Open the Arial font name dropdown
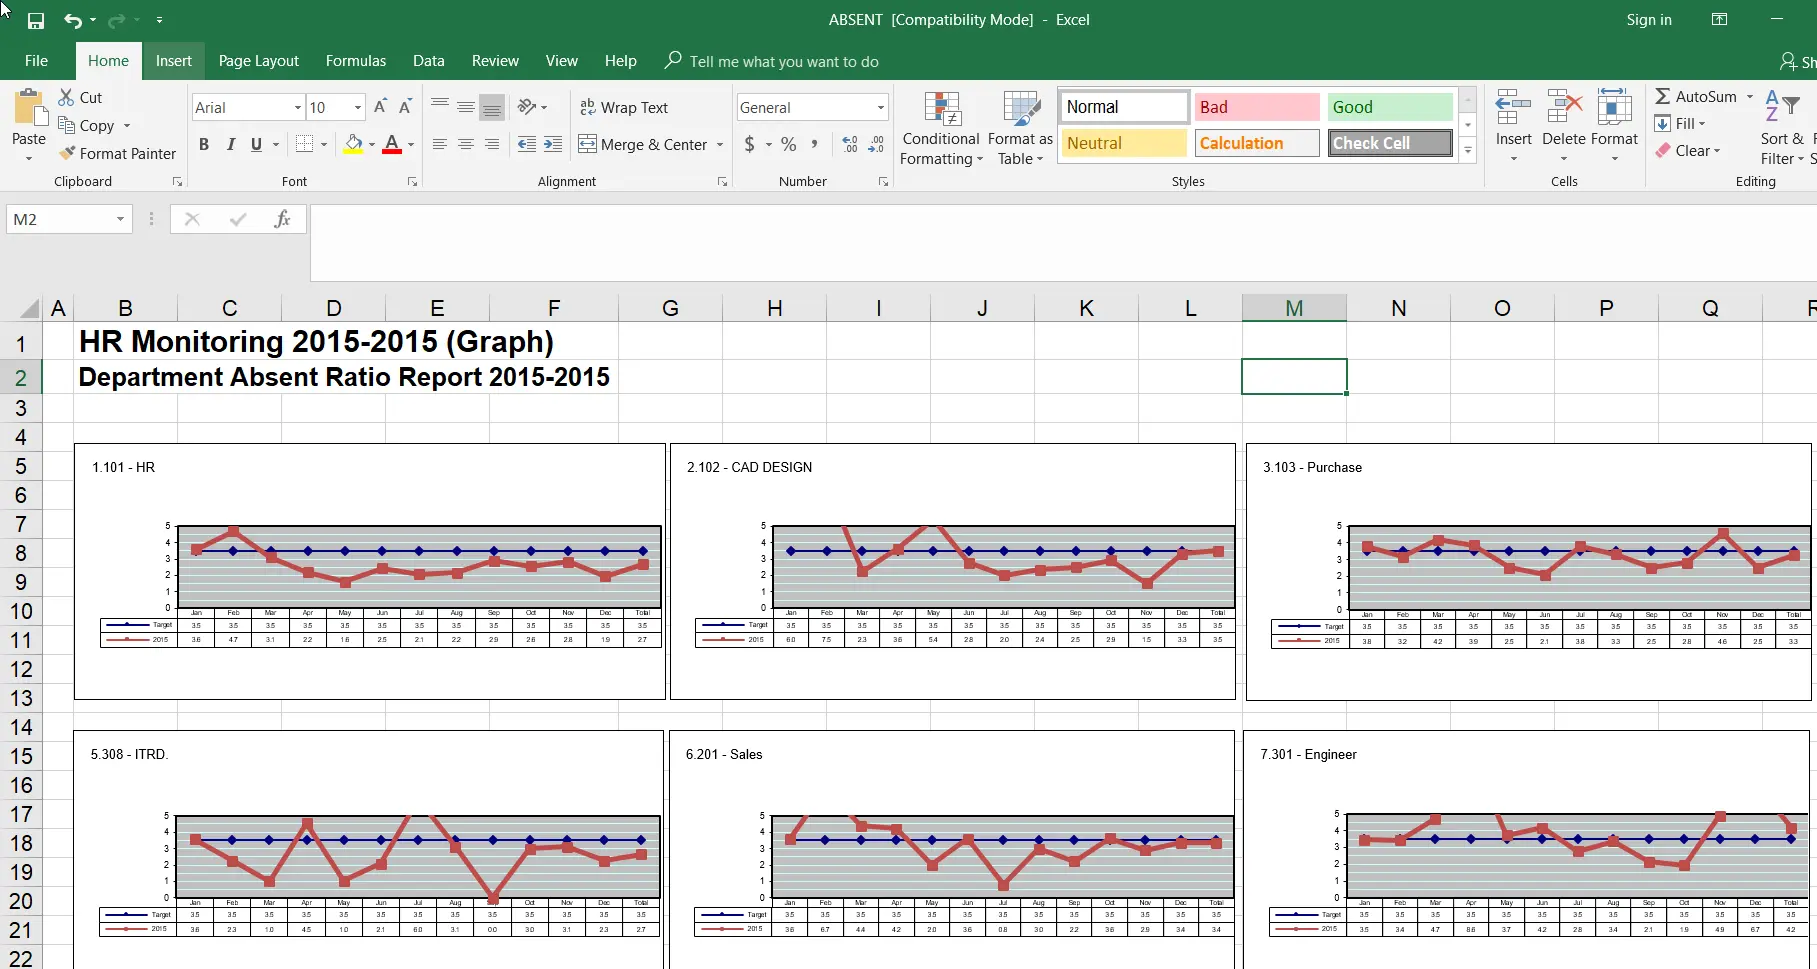This screenshot has width=1817, height=969. [298, 107]
